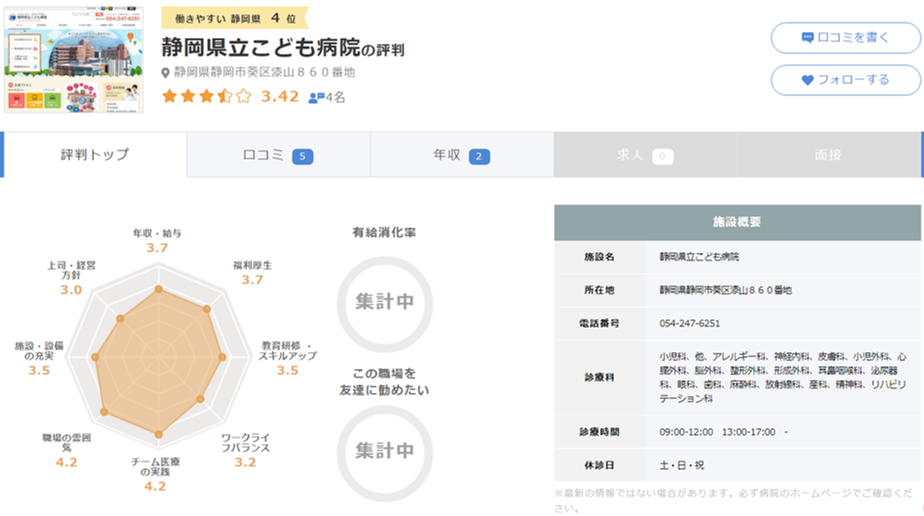Click the reviewer count icon next to 4名

tap(316, 98)
